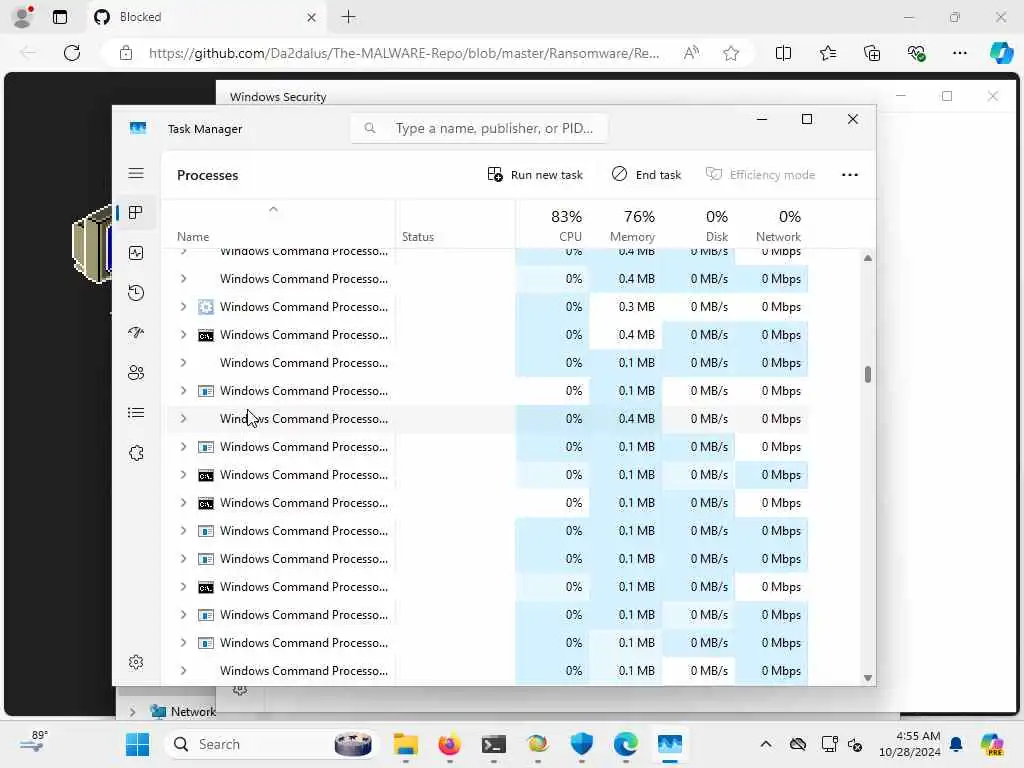Show hidden system tray icons
Screen dimensions: 1024x768
pos(765,744)
